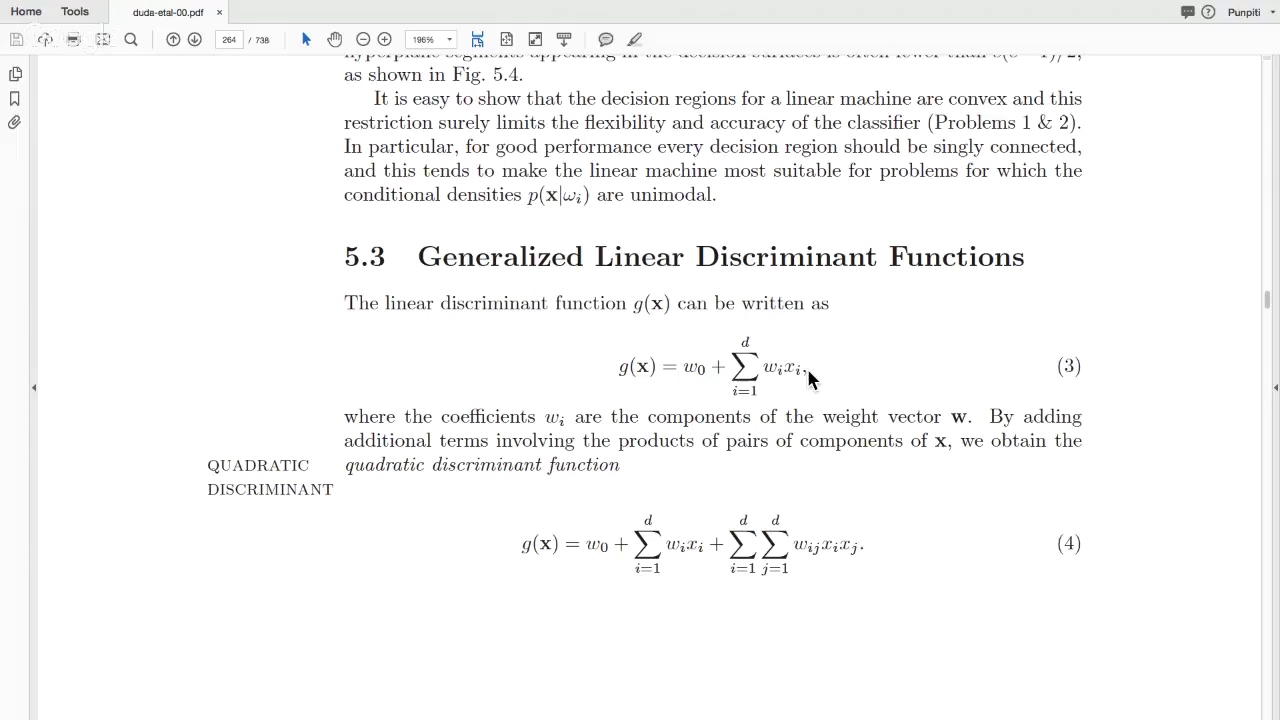The width and height of the screenshot is (1280, 720).
Task: Enter full screen view mode
Action: click(x=536, y=40)
